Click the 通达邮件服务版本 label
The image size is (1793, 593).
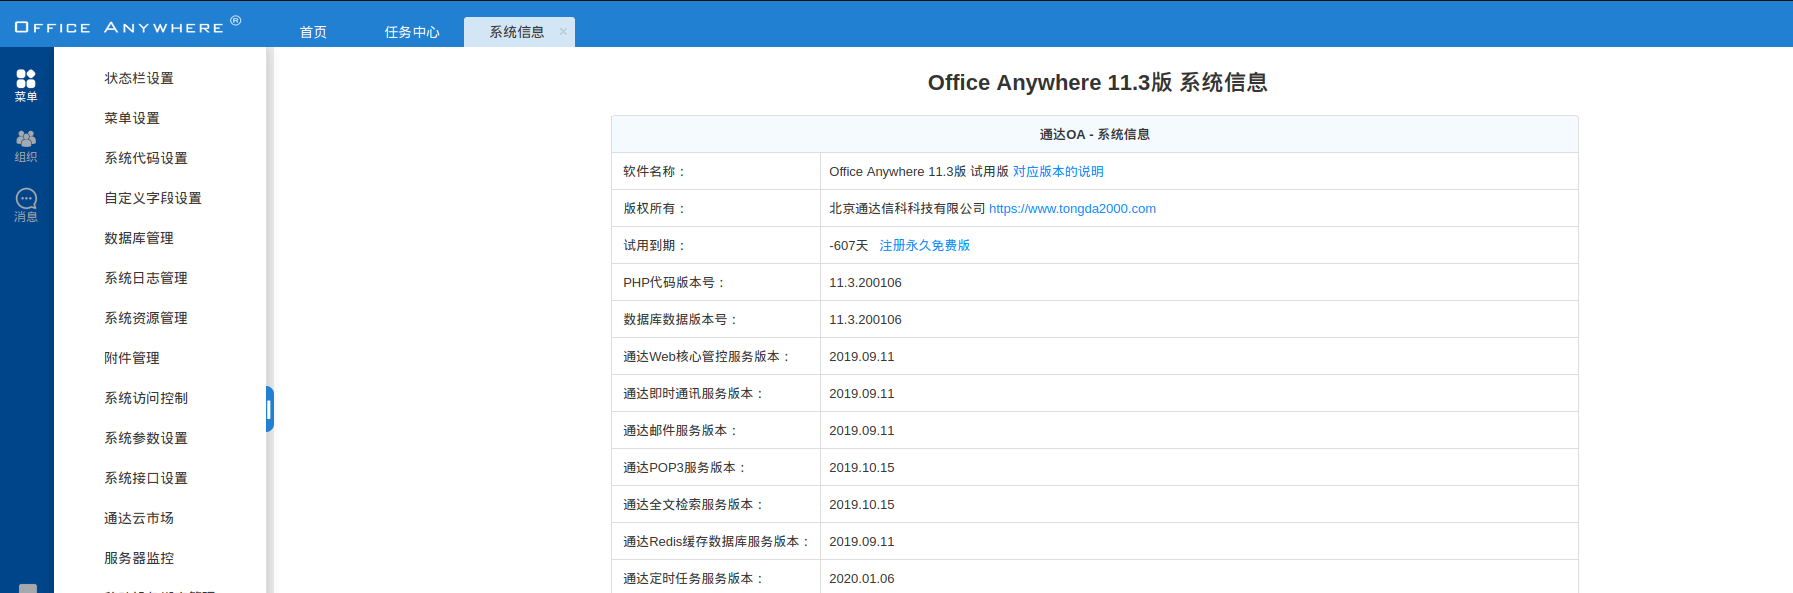point(682,430)
